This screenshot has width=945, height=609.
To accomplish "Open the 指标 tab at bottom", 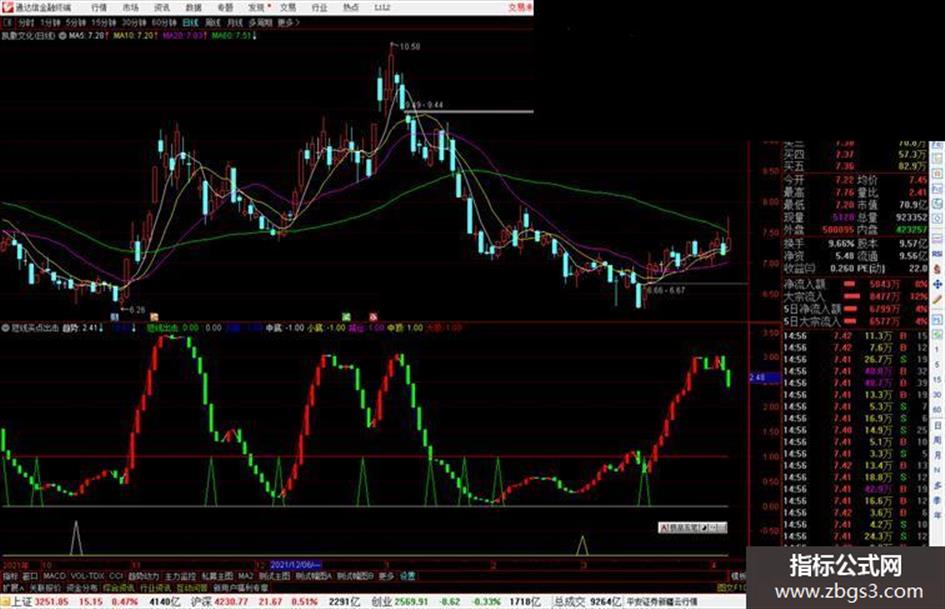I will pyautogui.click(x=10, y=576).
